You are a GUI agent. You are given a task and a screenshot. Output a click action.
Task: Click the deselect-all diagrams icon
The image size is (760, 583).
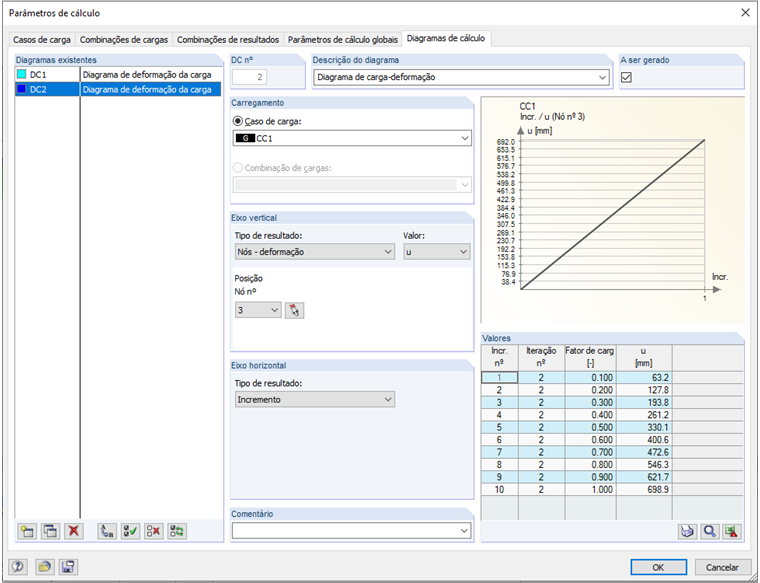[x=154, y=531]
